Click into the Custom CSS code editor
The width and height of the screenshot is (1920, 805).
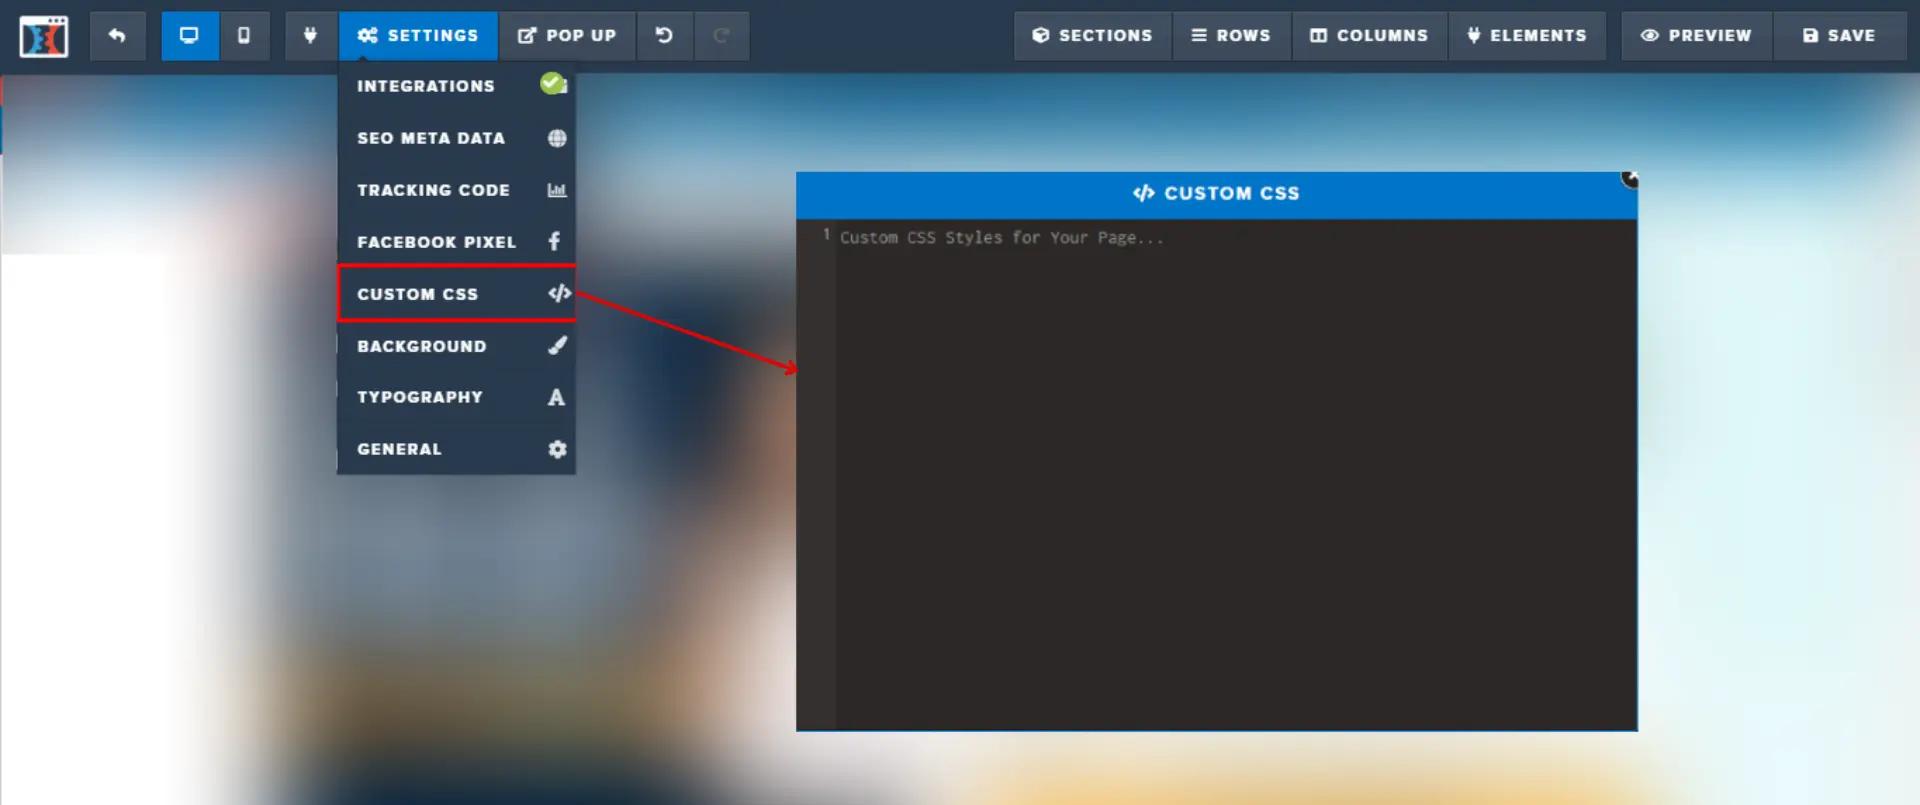point(1236,474)
